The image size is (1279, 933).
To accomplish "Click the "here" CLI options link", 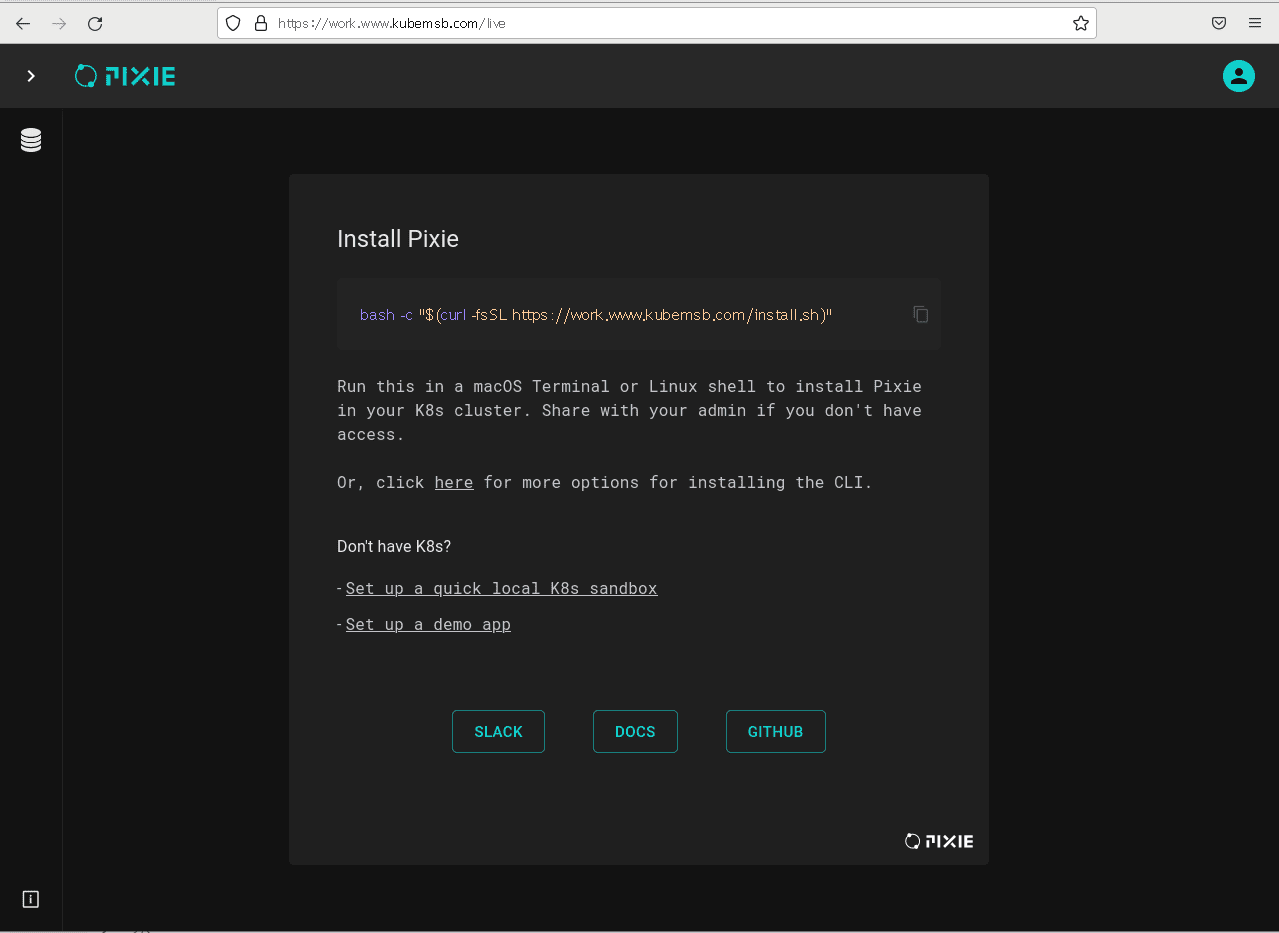I will pyautogui.click(x=454, y=482).
